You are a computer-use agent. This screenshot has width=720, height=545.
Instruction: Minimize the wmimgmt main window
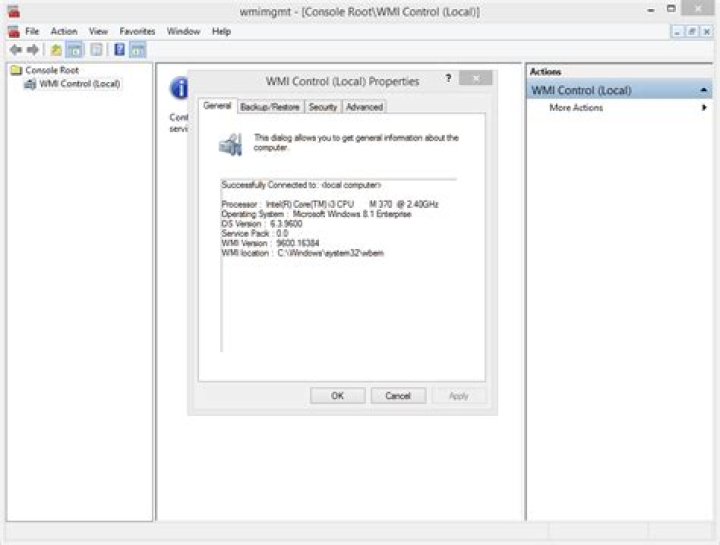(651, 10)
